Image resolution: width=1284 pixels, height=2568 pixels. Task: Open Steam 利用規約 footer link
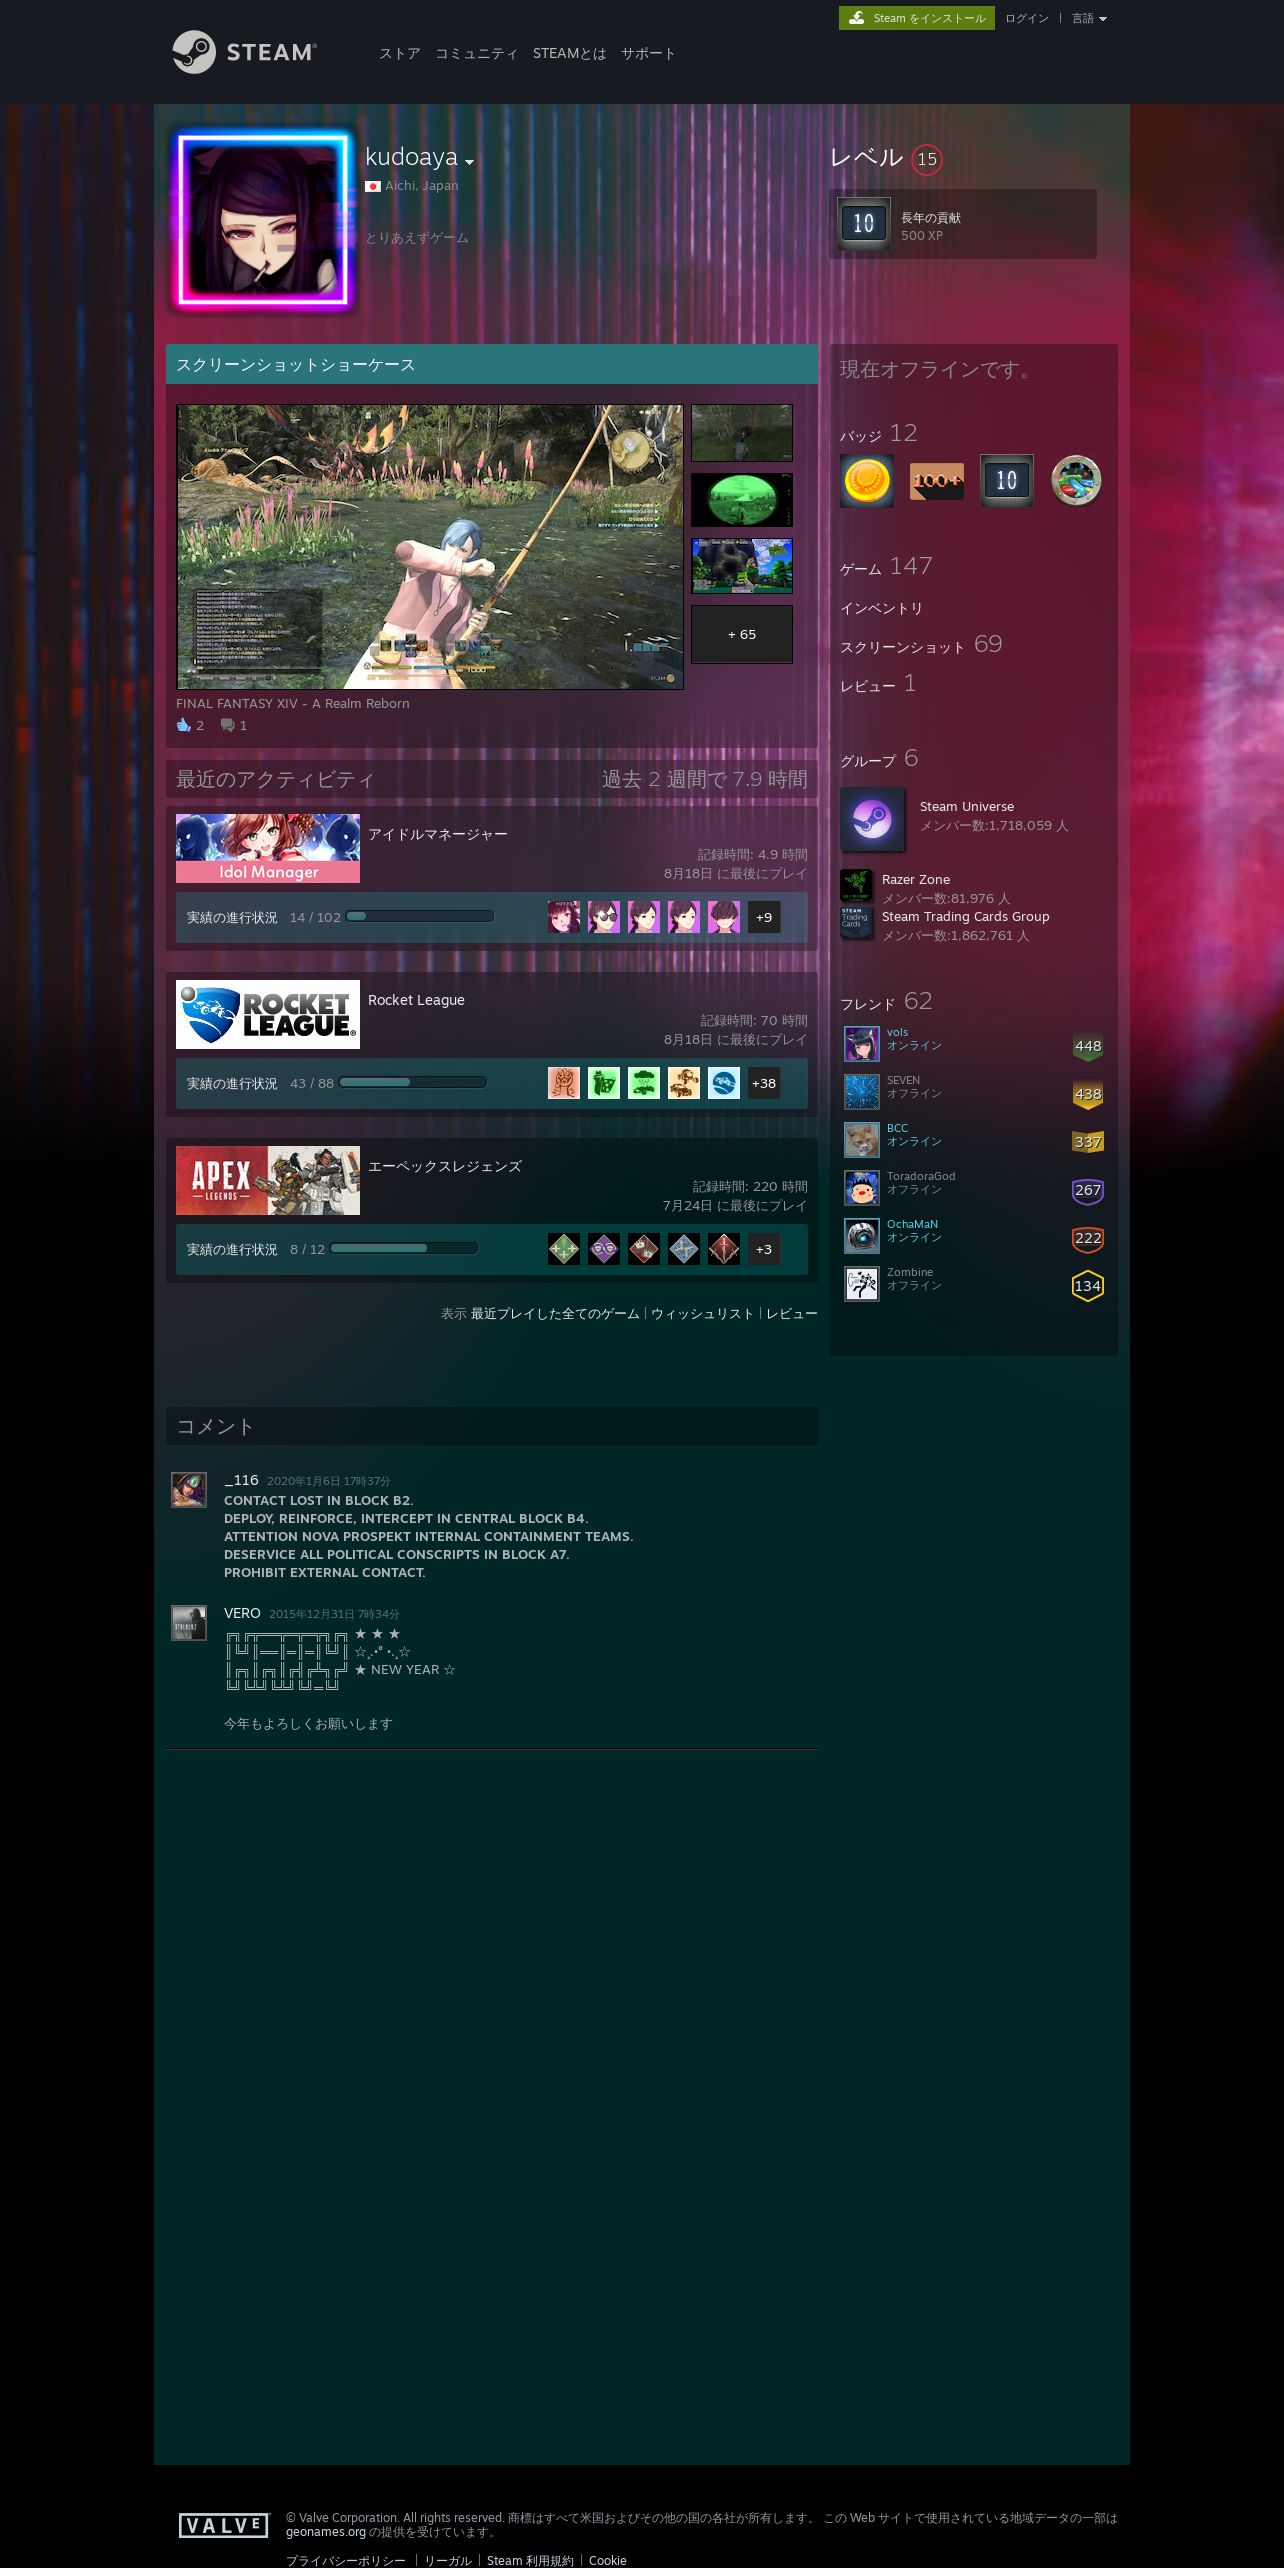point(530,2560)
